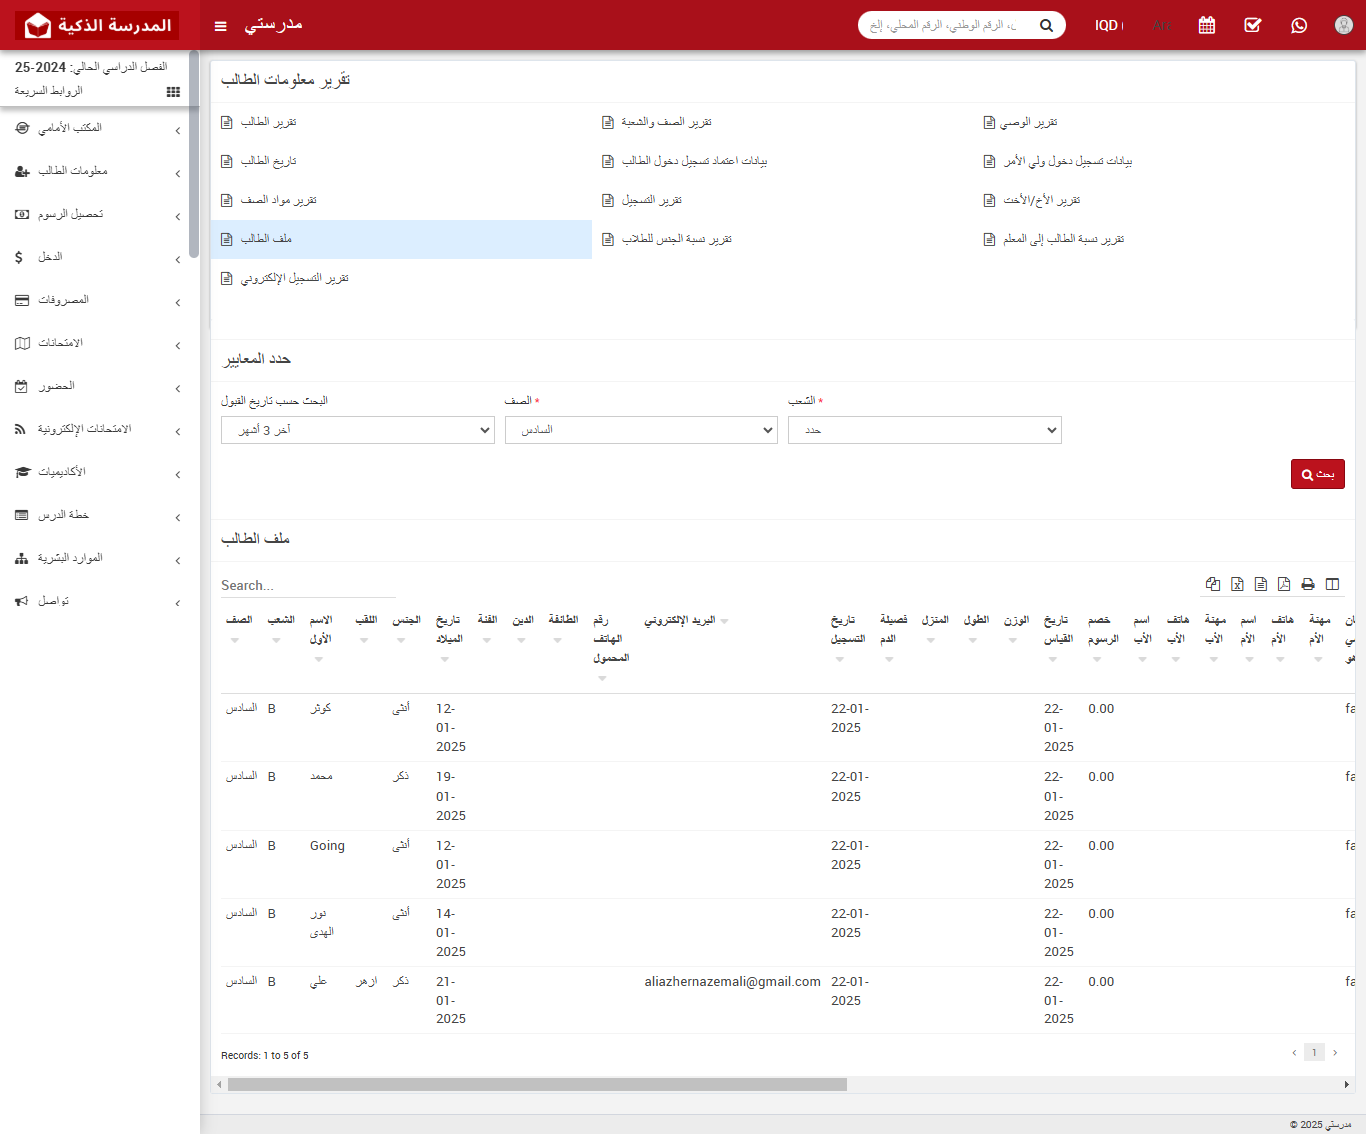Export table as PDF

point(1284,584)
